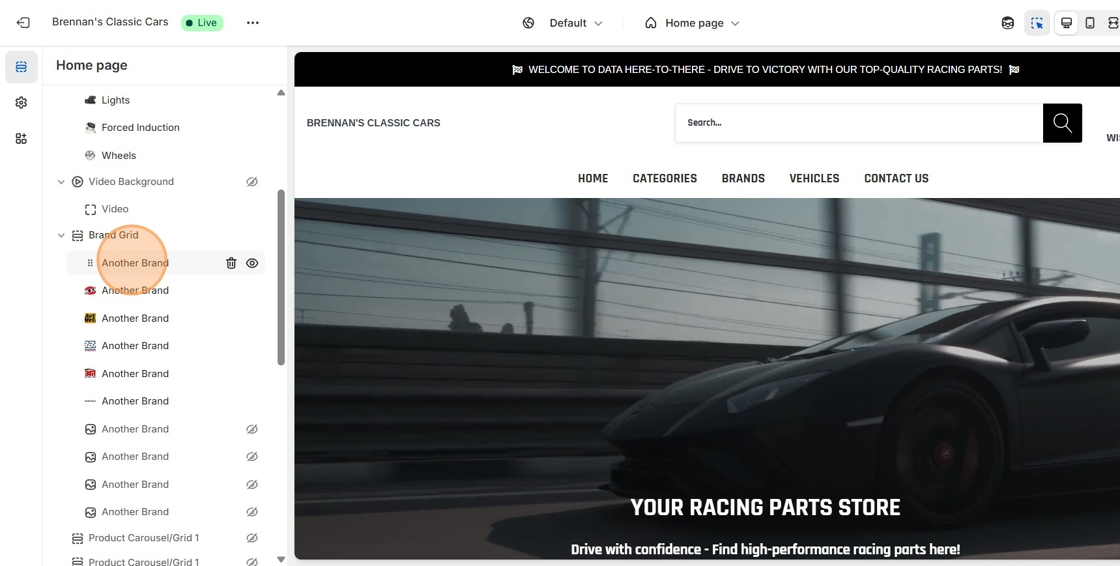Toggle the preview inspector selection tool

coord(1037,23)
